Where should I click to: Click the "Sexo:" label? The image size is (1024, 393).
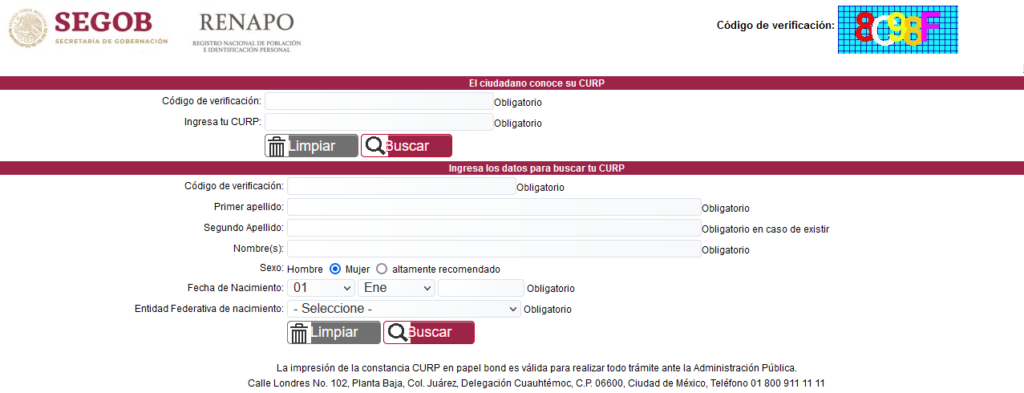[x=272, y=268]
